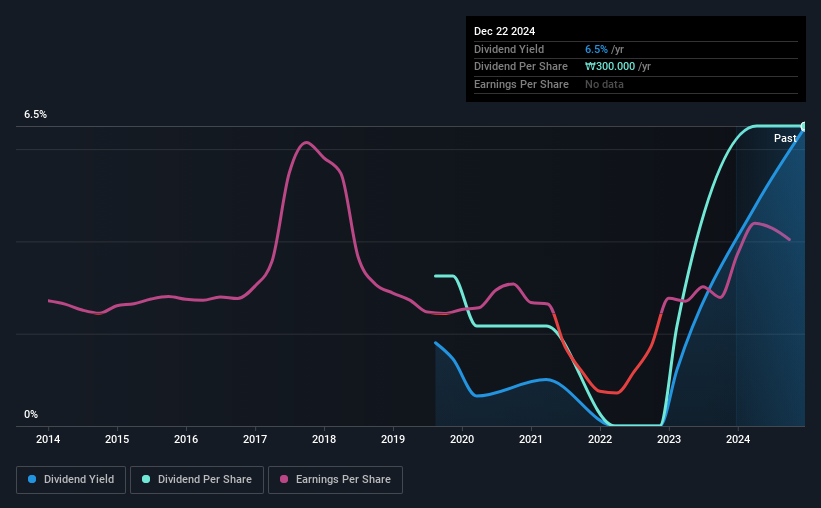Click the 0% y-axis label

(x=31, y=414)
